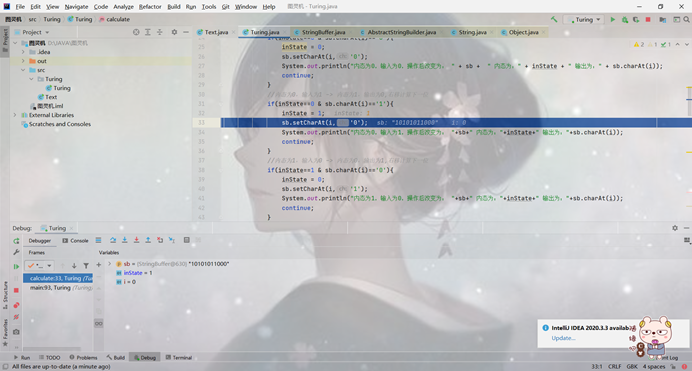
Task: Click the Drop Frame icon
Action: click(160, 240)
